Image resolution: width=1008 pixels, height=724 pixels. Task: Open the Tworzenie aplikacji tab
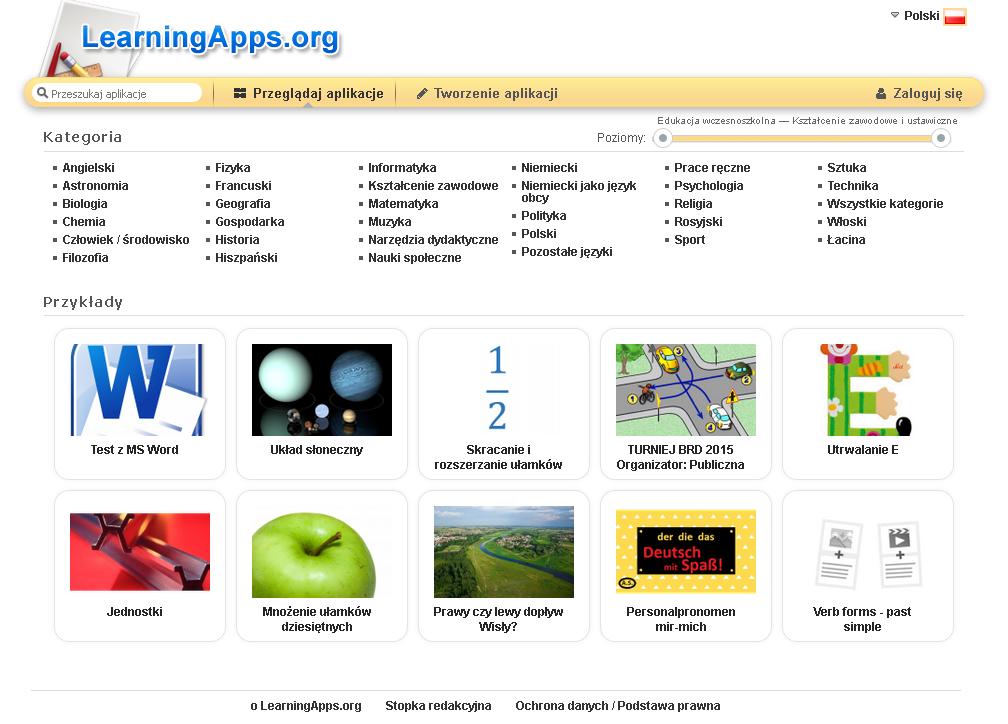[x=487, y=93]
